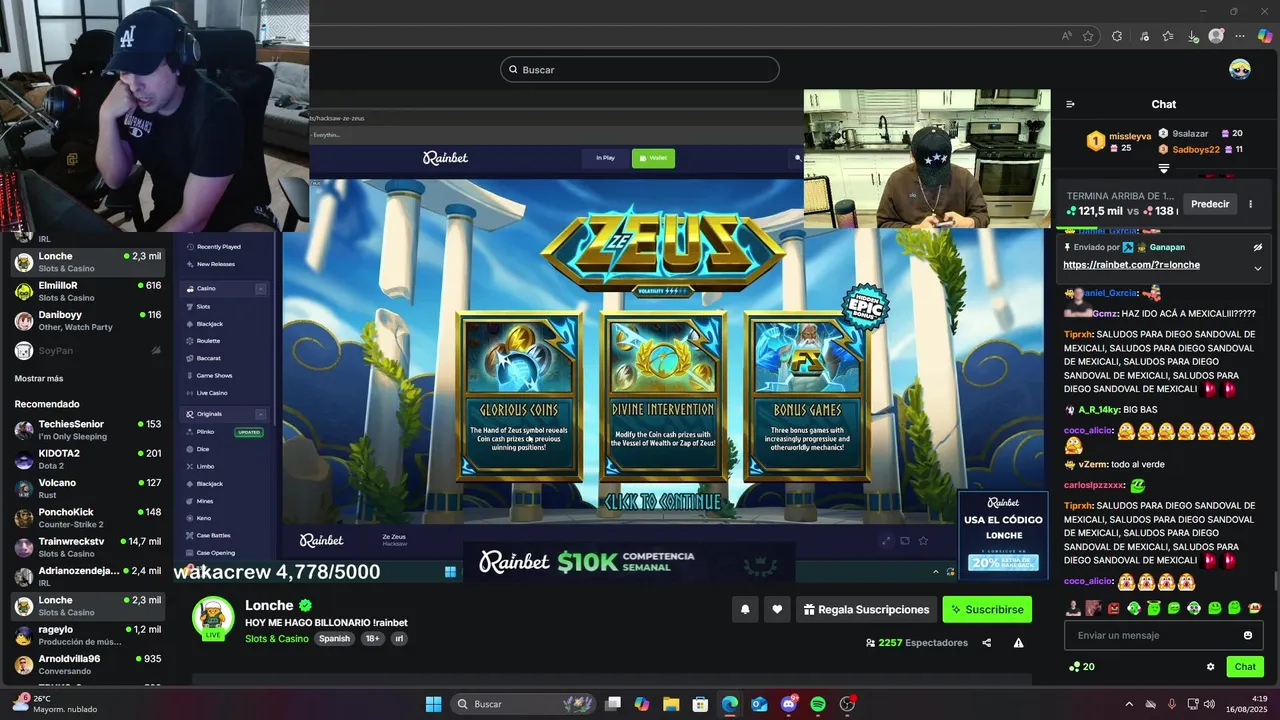Open ElmiilloR channel in the sidebar

pyautogui.click(x=88, y=291)
